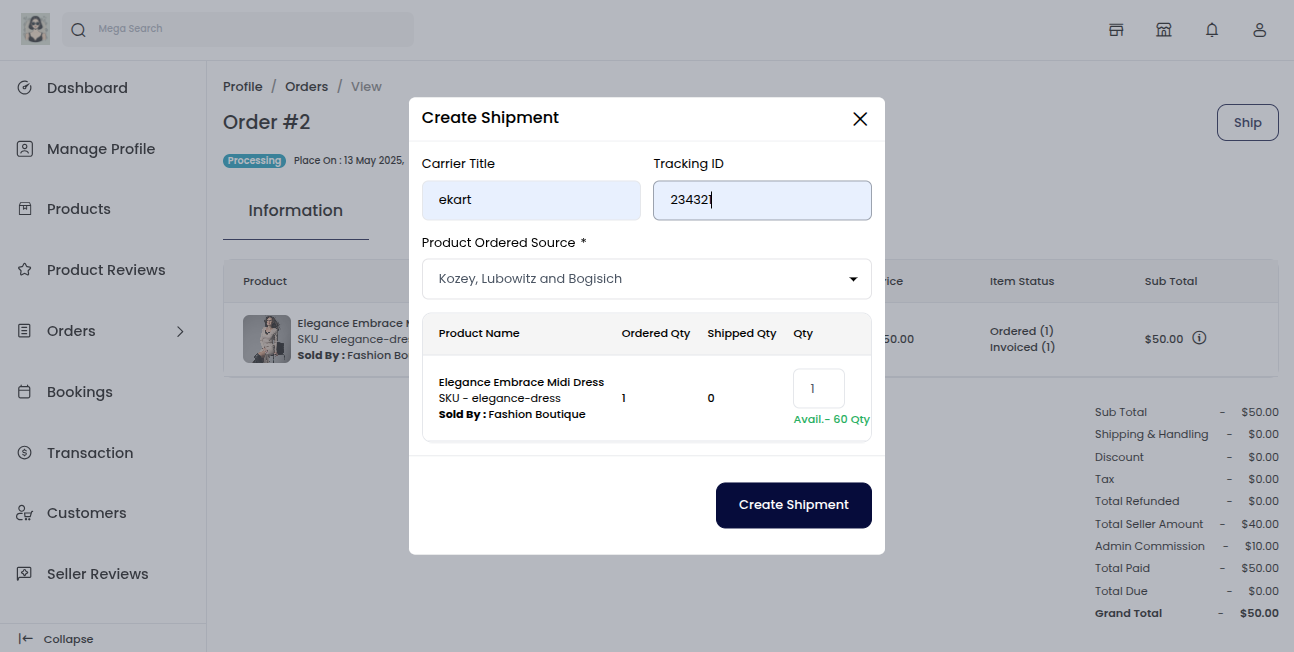Switch to the Information tab
The height and width of the screenshot is (652, 1294).
click(x=295, y=210)
